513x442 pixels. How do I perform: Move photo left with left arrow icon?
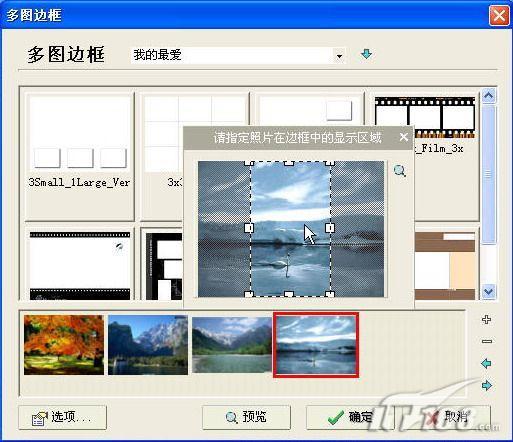tap(487, 363)
